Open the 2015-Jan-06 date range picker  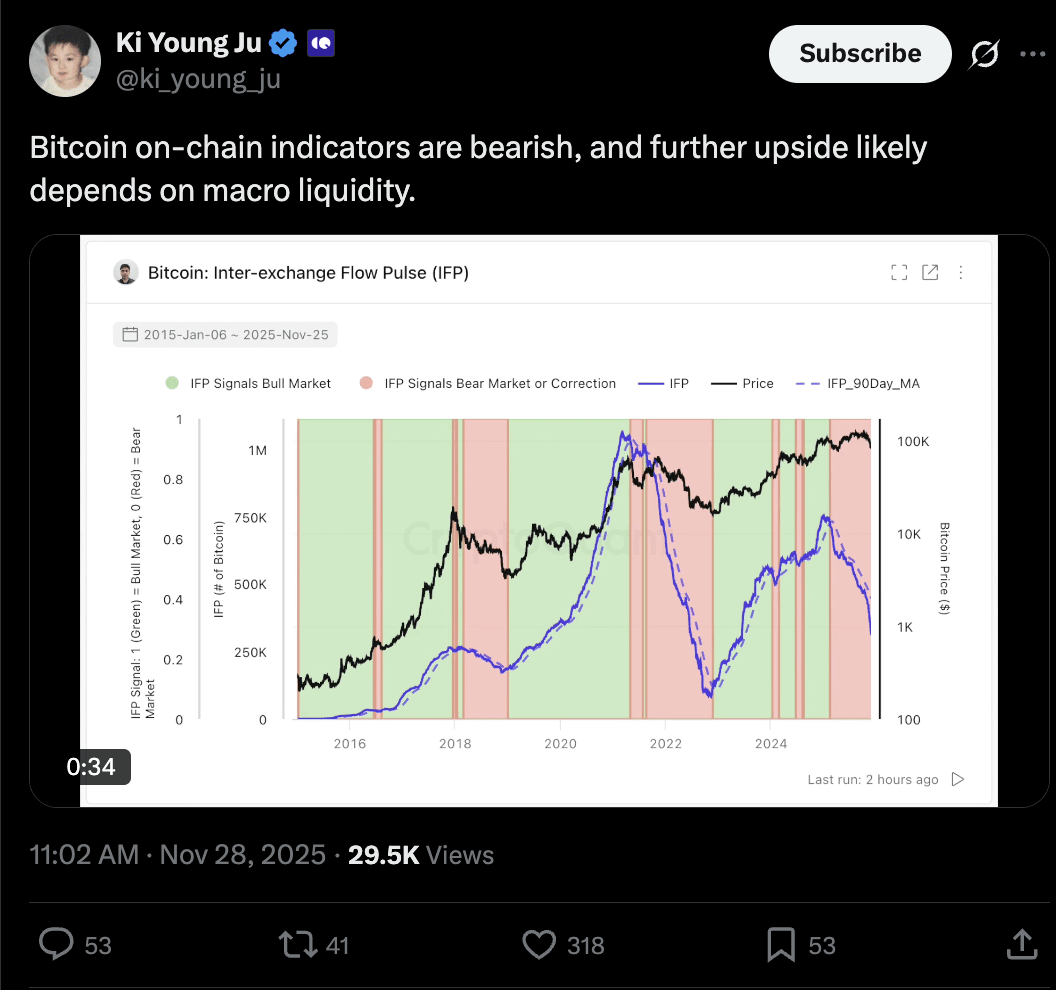pyautogui.click(x=225, y=335)
